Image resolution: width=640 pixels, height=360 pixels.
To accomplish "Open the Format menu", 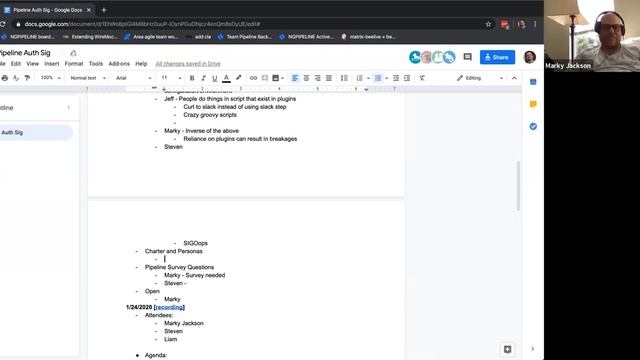I will click(x=74, y=64).
